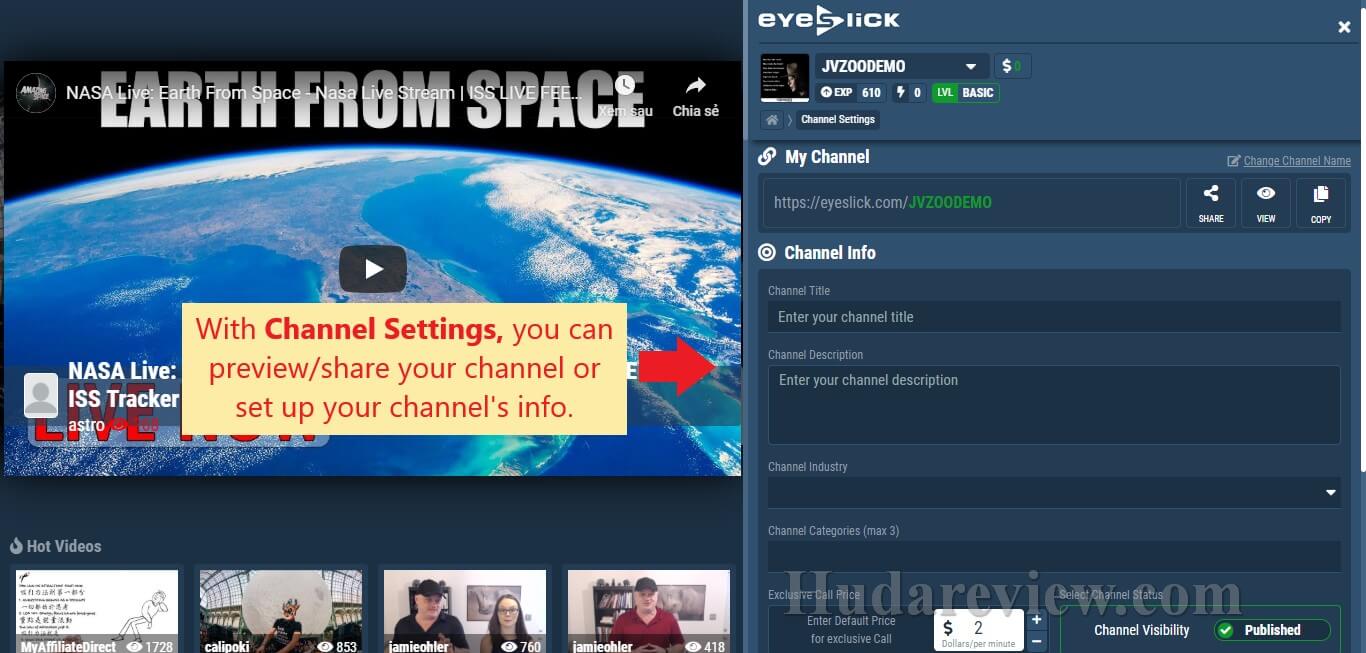
Task: Click the dollars per minute value field
Action: 979,630
